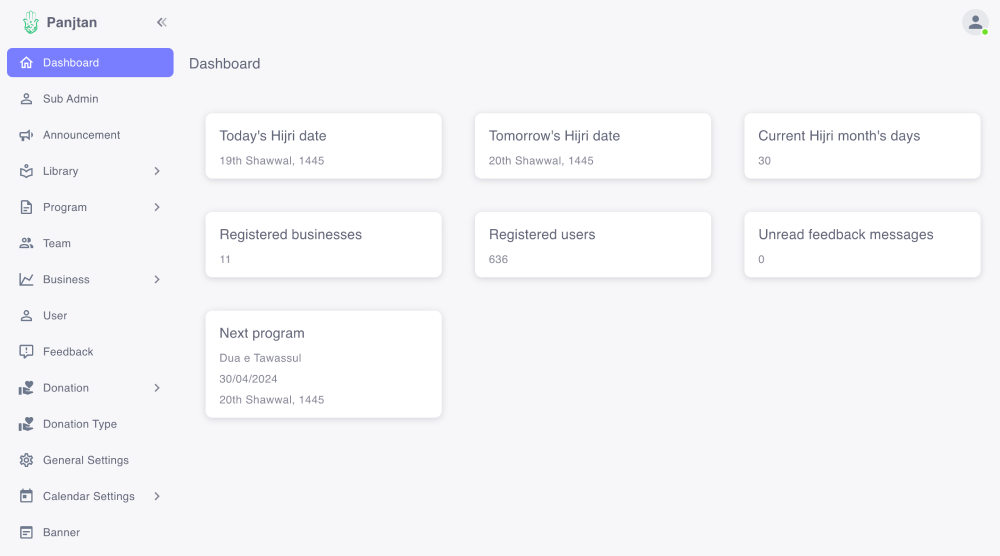
Task: Click the Team people icon
Action: click(x=26, y=243)
